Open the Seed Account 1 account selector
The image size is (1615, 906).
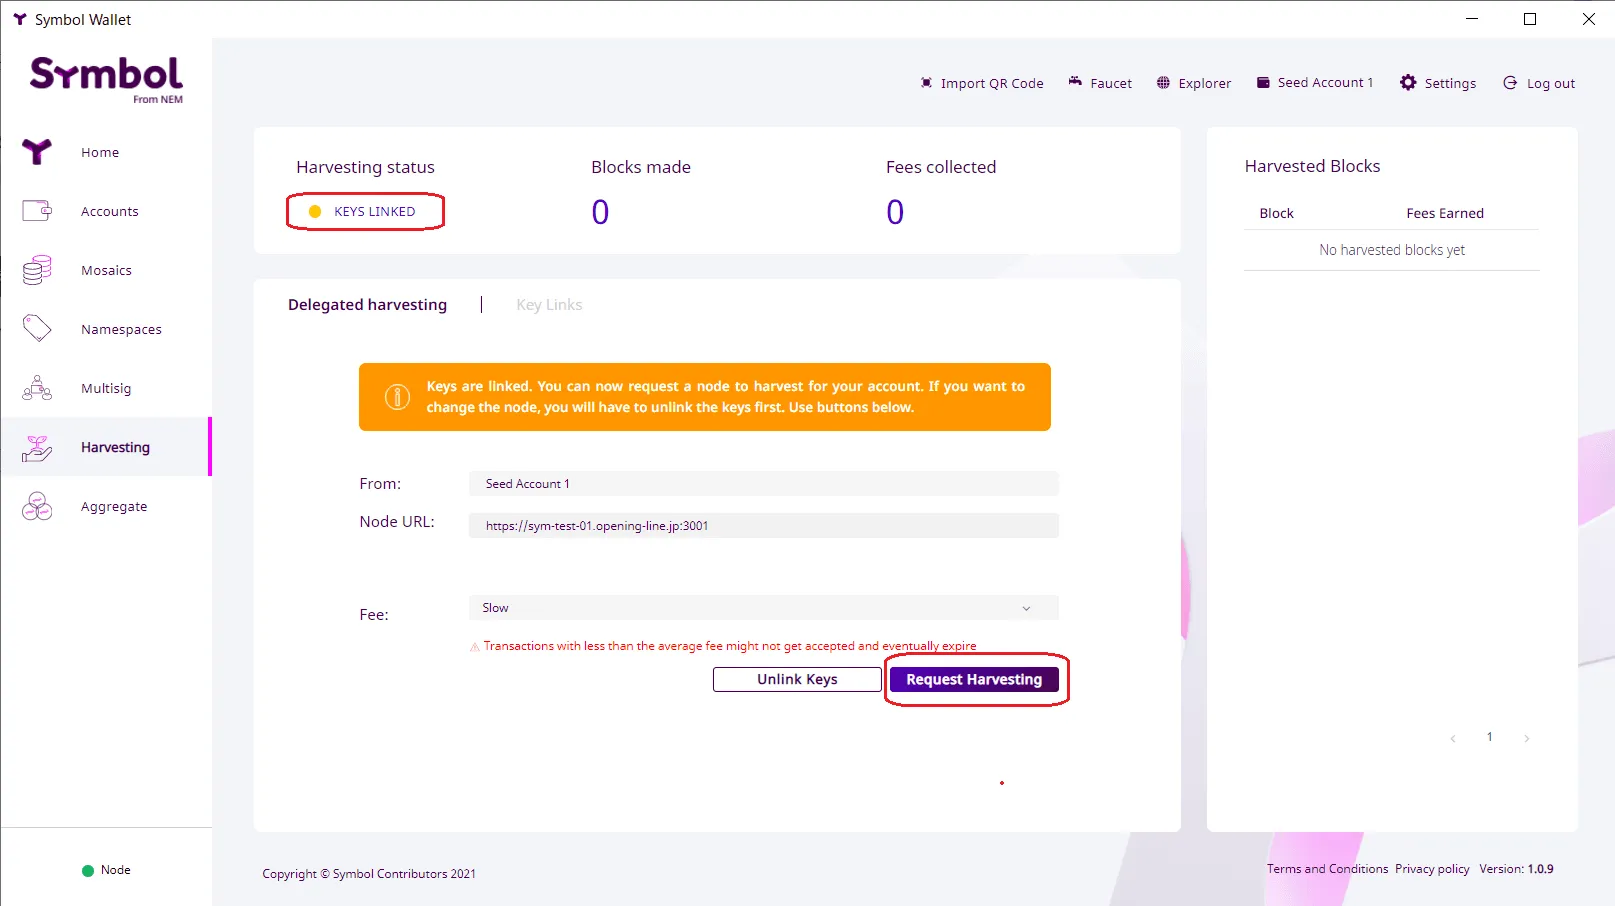pos(1315,83)
